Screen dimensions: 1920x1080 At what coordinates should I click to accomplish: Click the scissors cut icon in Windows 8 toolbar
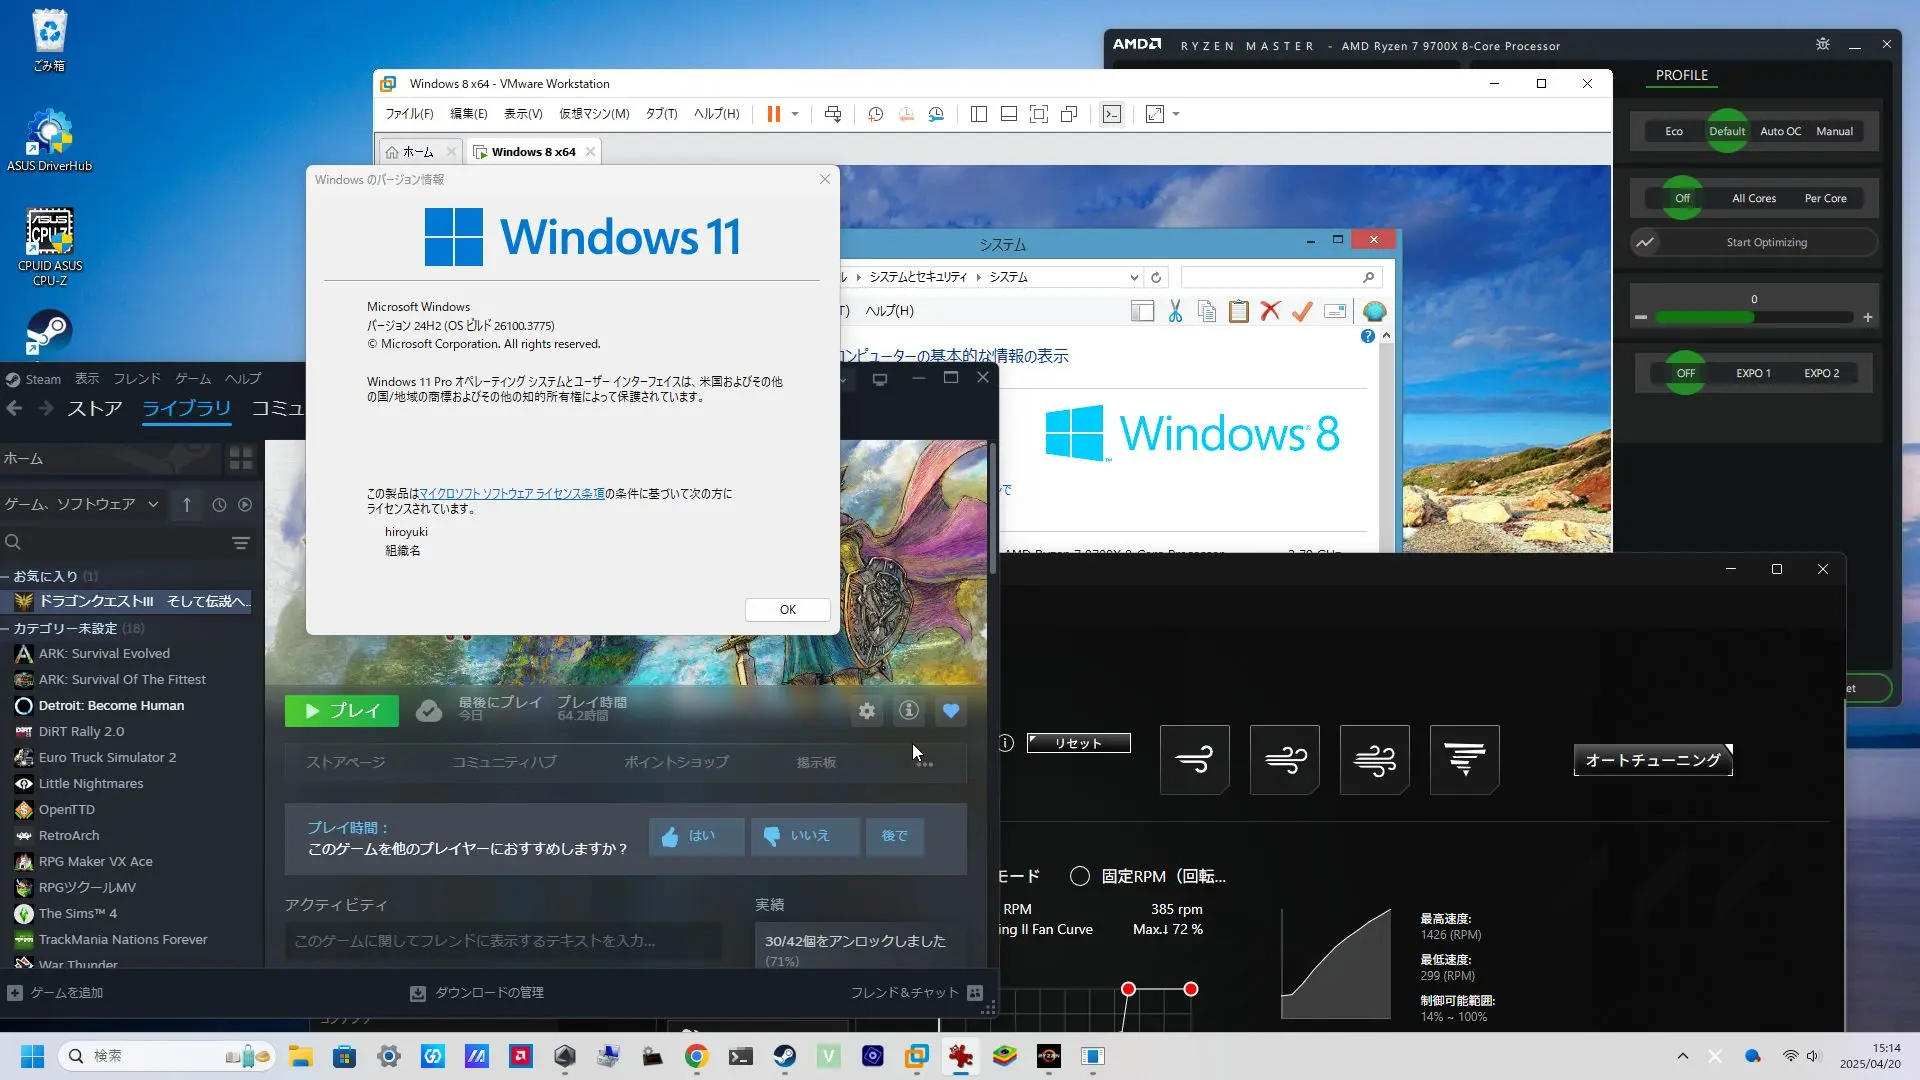tap(1175, 311)
